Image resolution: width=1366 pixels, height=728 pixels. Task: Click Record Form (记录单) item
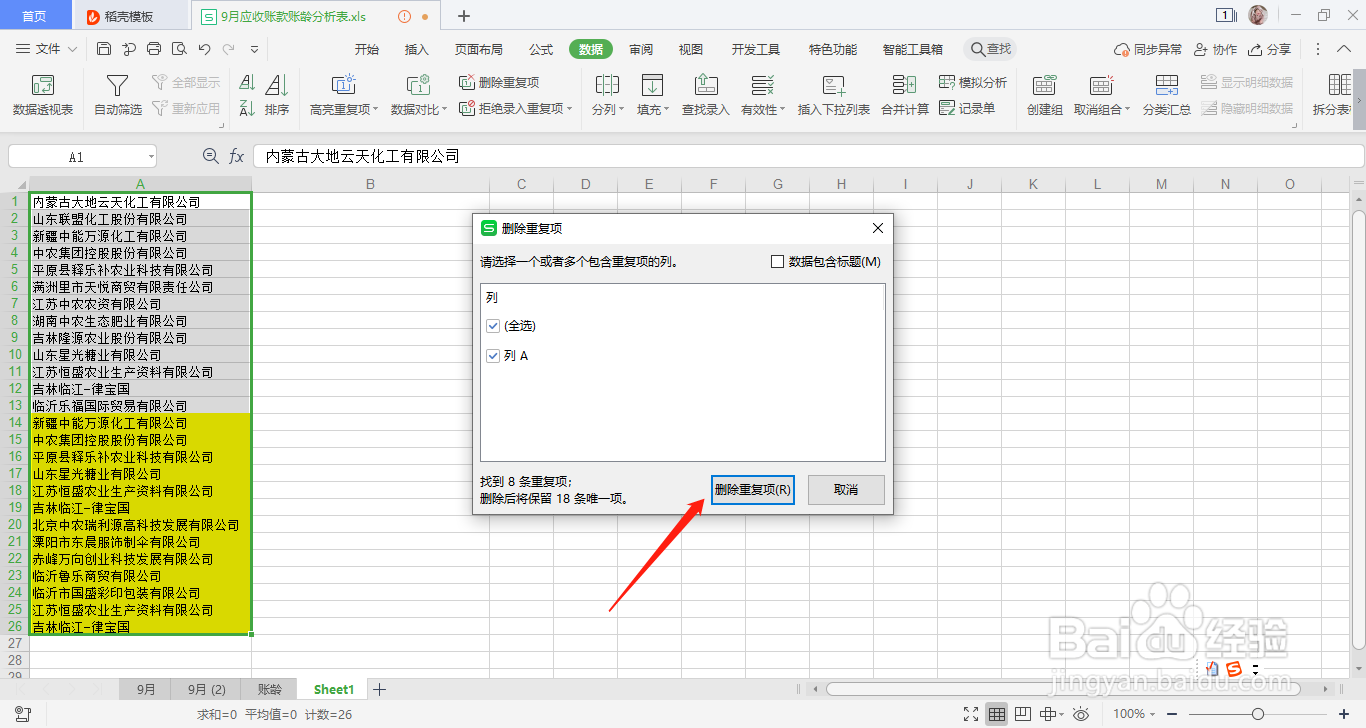click(967, 108)
